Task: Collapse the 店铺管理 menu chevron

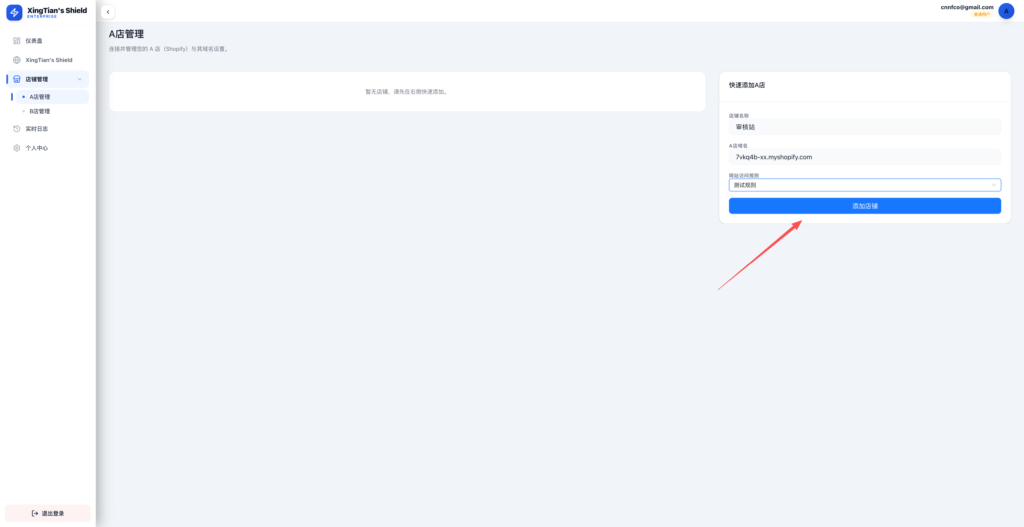Action: pyautogui.click(x=80, y=79)
